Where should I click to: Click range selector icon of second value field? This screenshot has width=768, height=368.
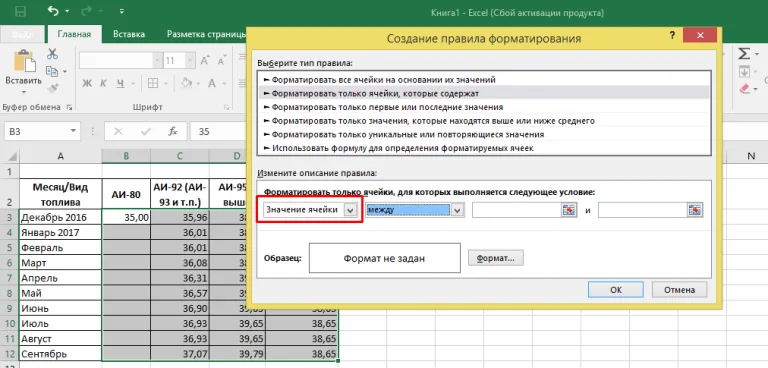click(x=696, y=210)
